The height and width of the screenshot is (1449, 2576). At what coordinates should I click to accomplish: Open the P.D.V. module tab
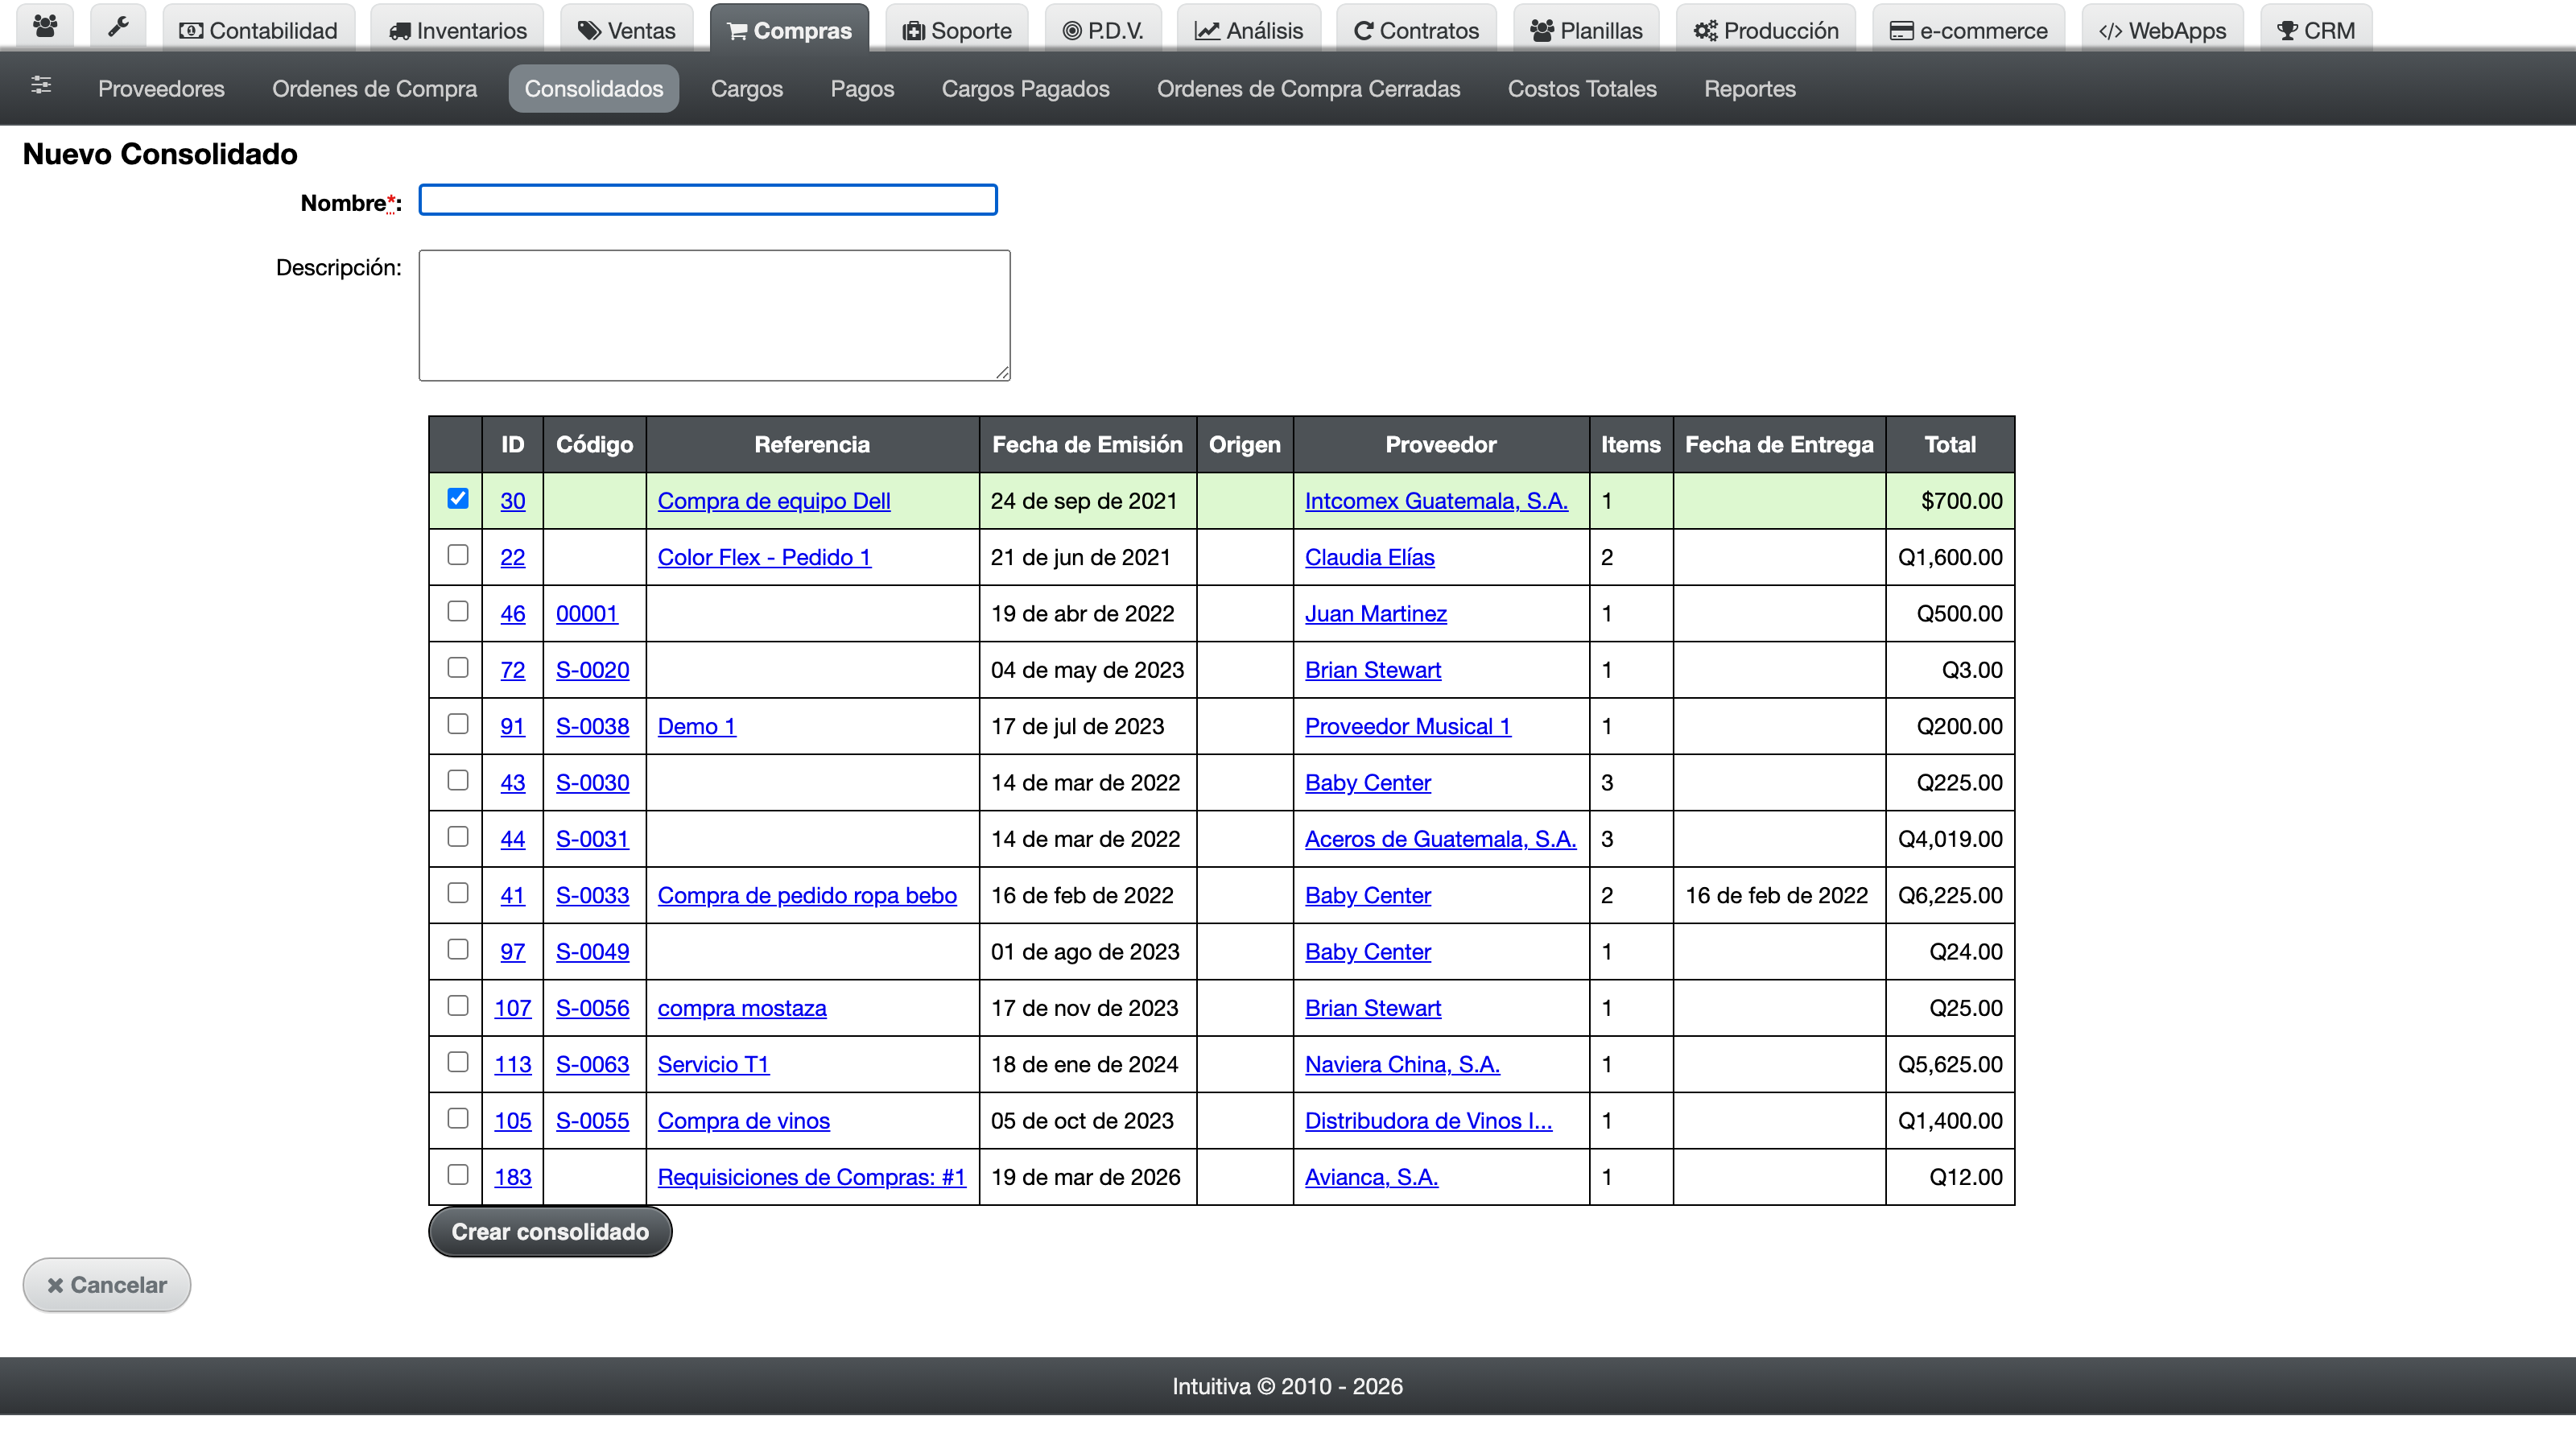point(1103,30)
